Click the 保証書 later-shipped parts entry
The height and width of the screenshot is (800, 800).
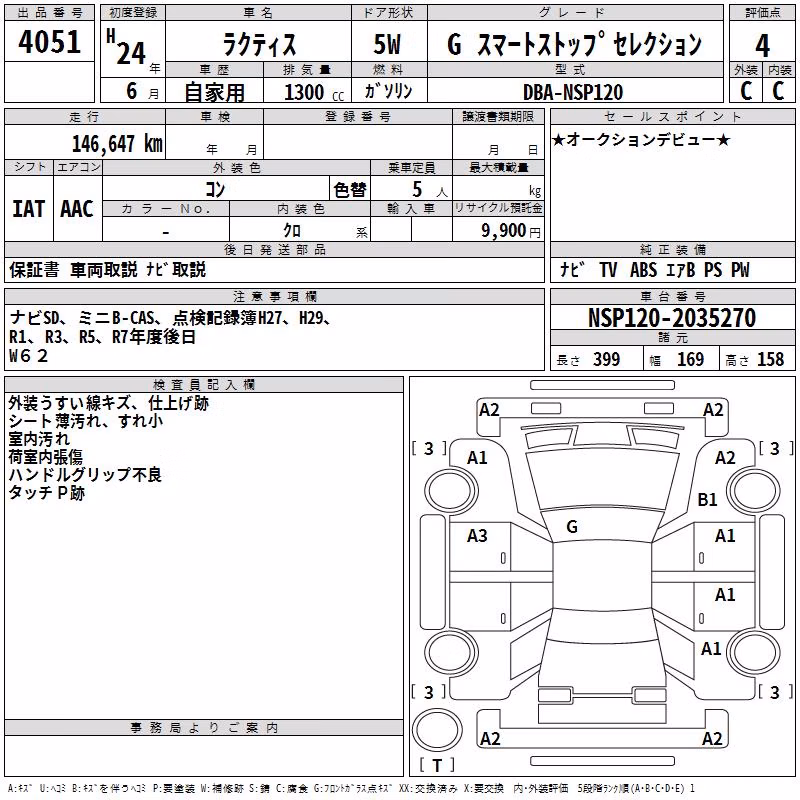[34, 269]
